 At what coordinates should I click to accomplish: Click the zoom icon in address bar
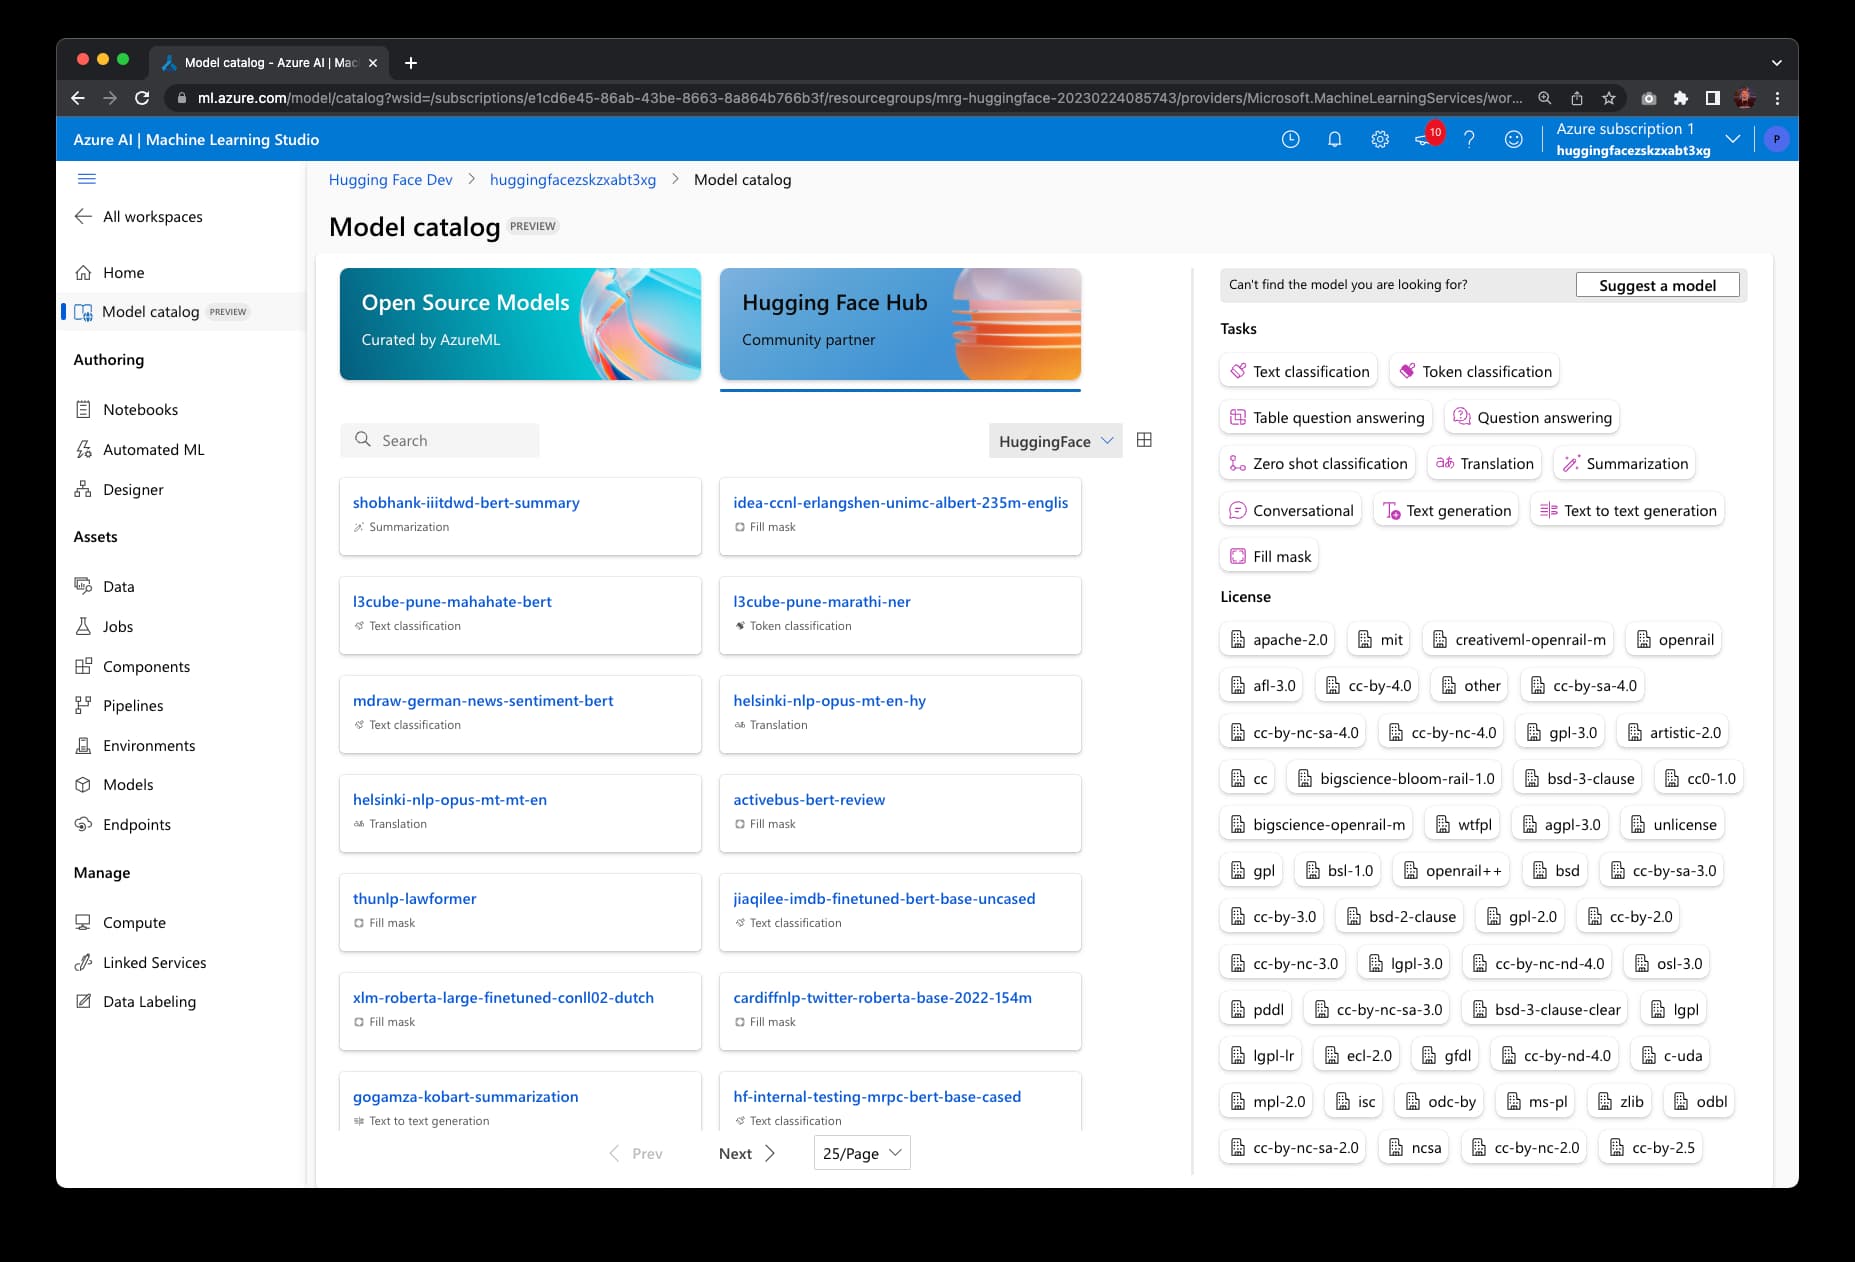point(1544,98)
